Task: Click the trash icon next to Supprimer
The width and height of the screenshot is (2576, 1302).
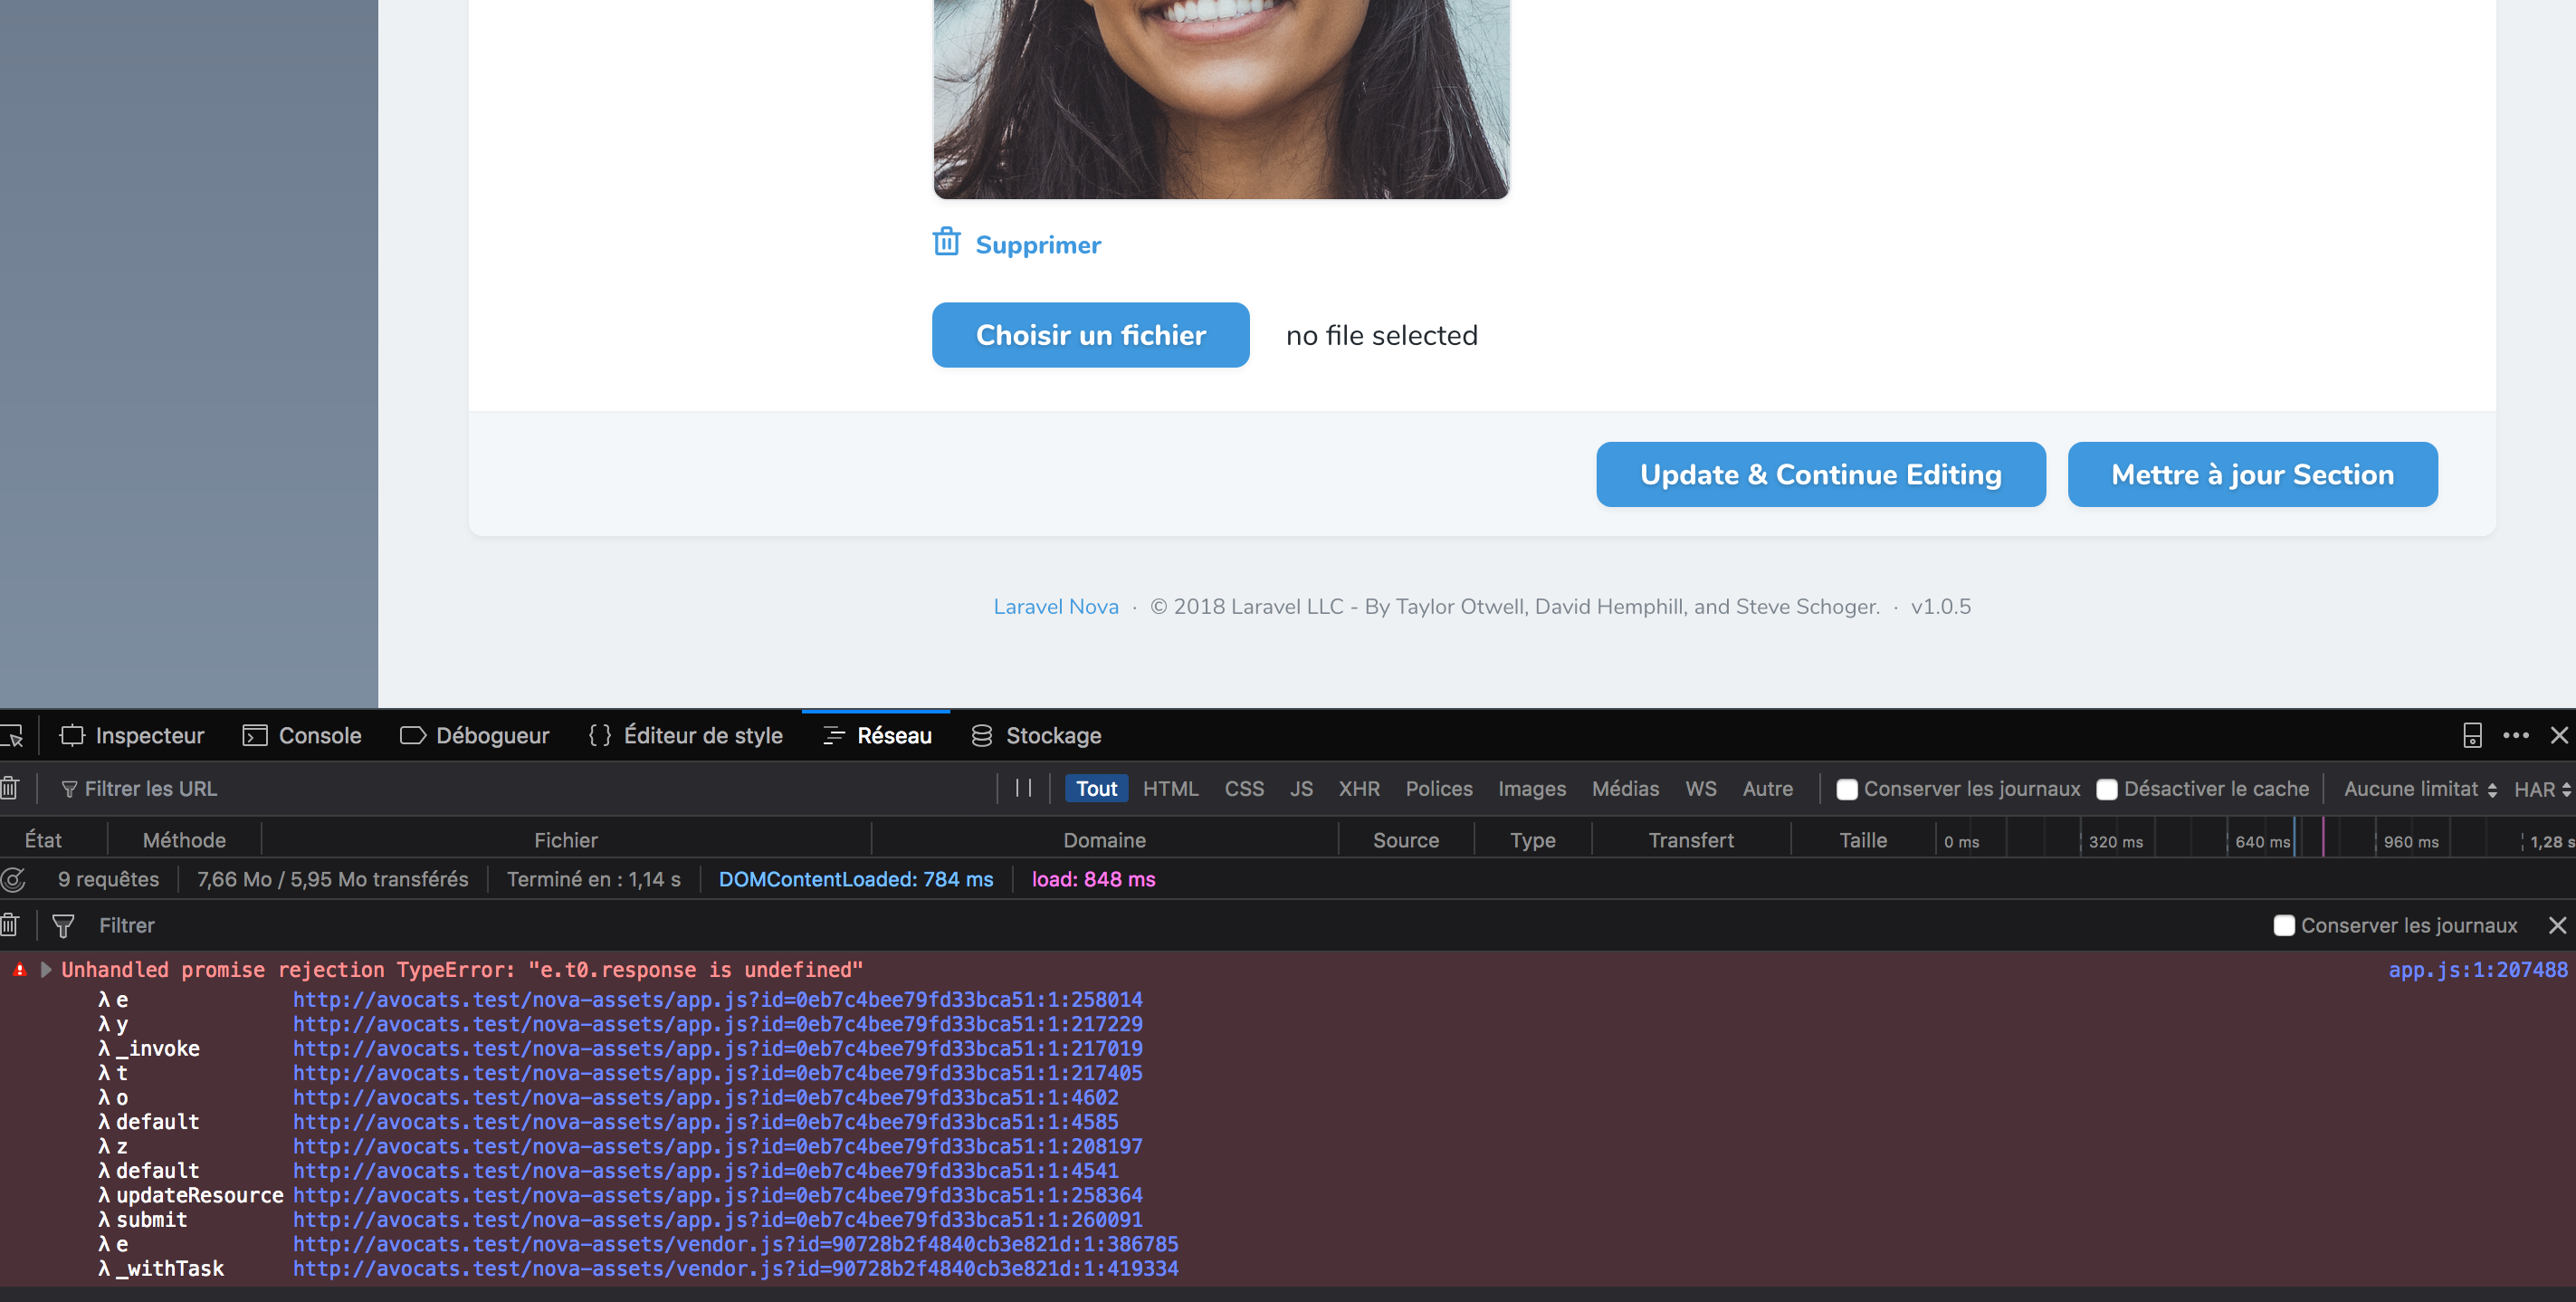Action: coord(946,243)
